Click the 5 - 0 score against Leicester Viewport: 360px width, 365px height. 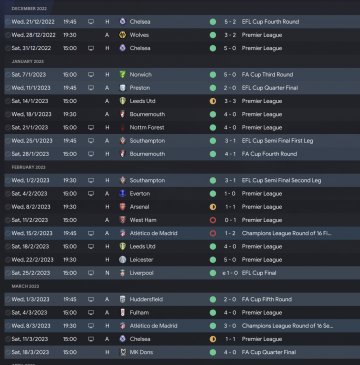pyautogui.click(x=230, y=260)
